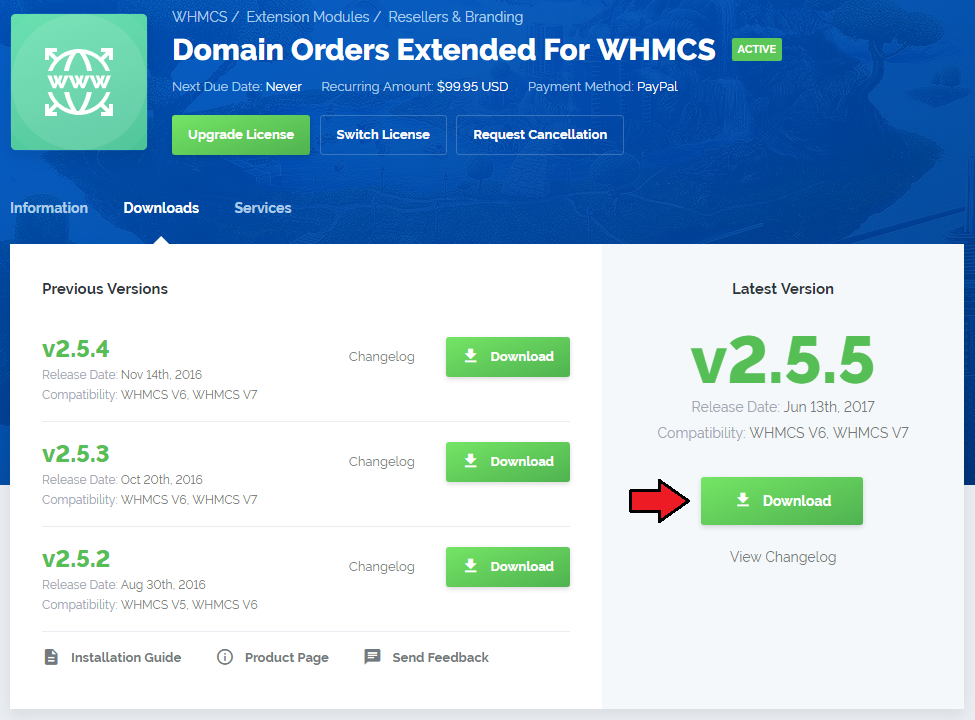Screen dimensions: 975x720
Task: View Changelog for v2.5.3
Action: 381,462
